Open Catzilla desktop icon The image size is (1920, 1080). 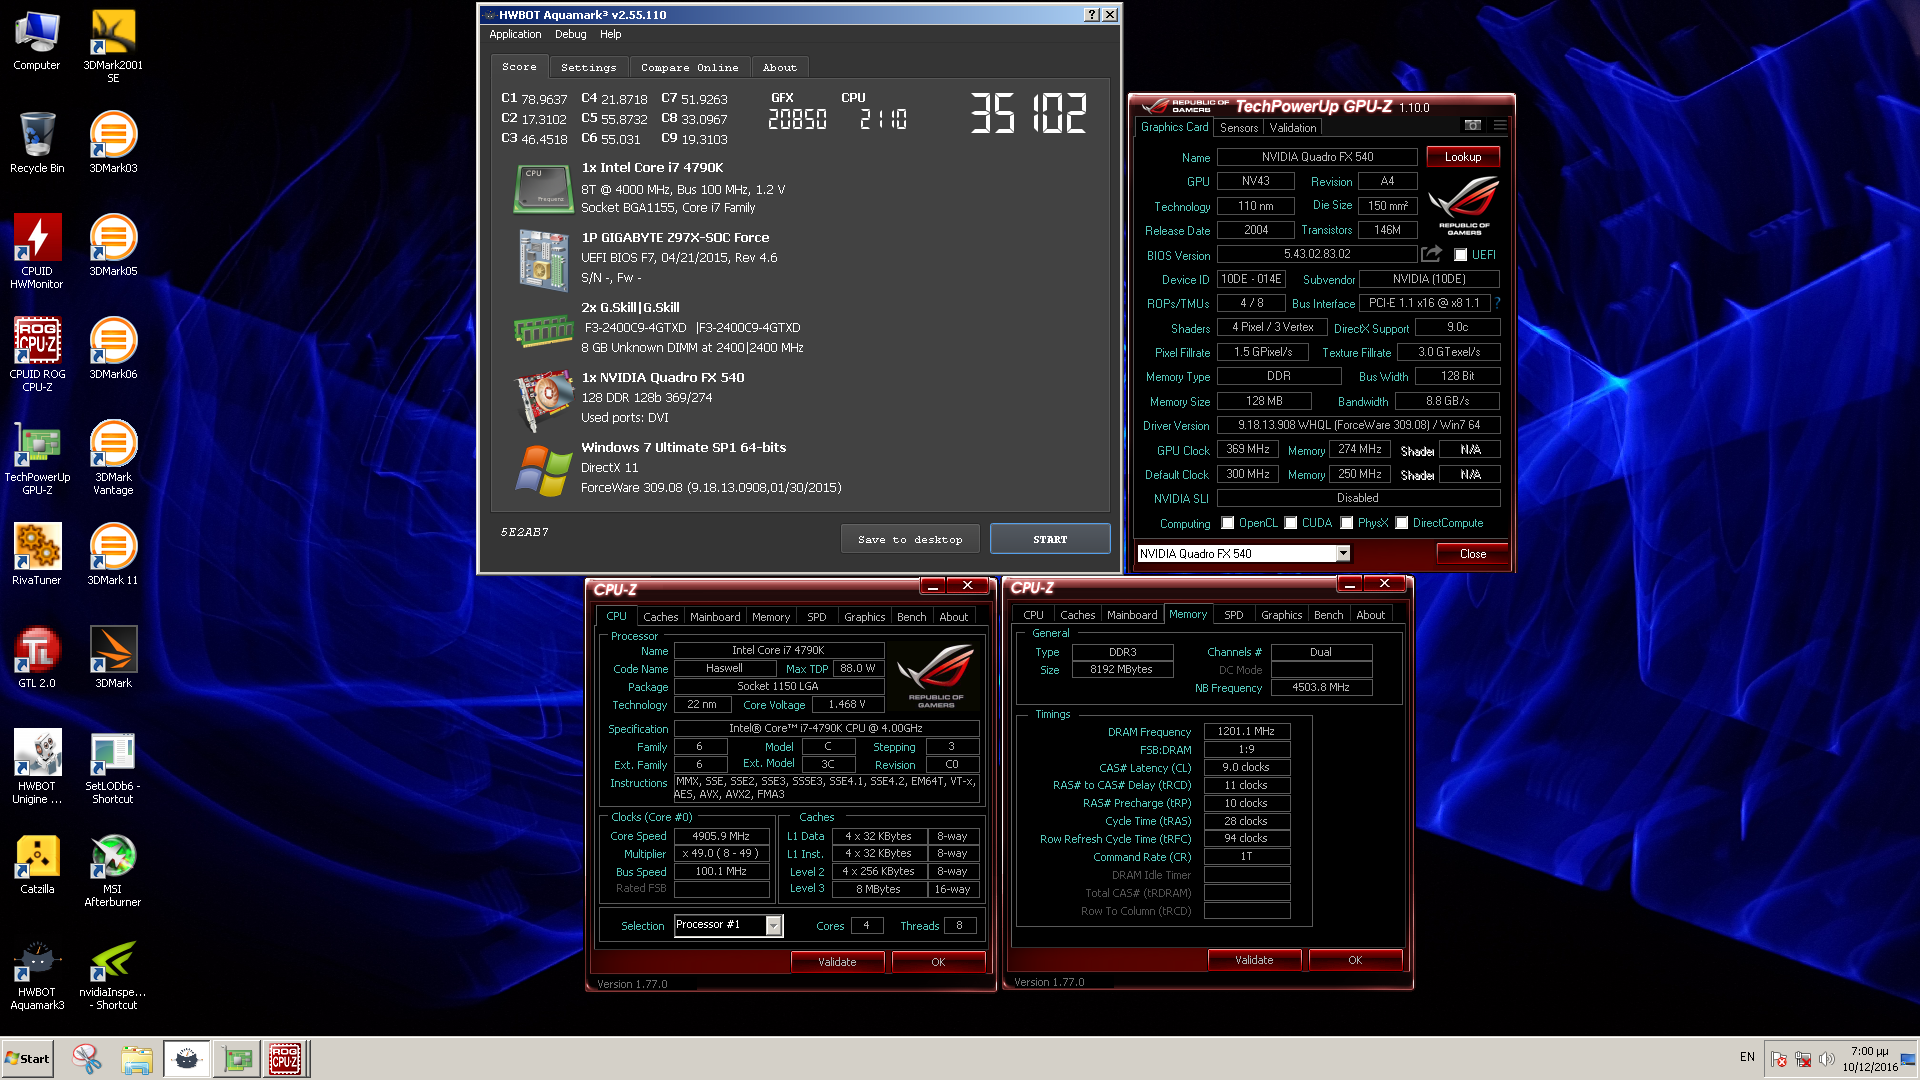click(37, 864)
